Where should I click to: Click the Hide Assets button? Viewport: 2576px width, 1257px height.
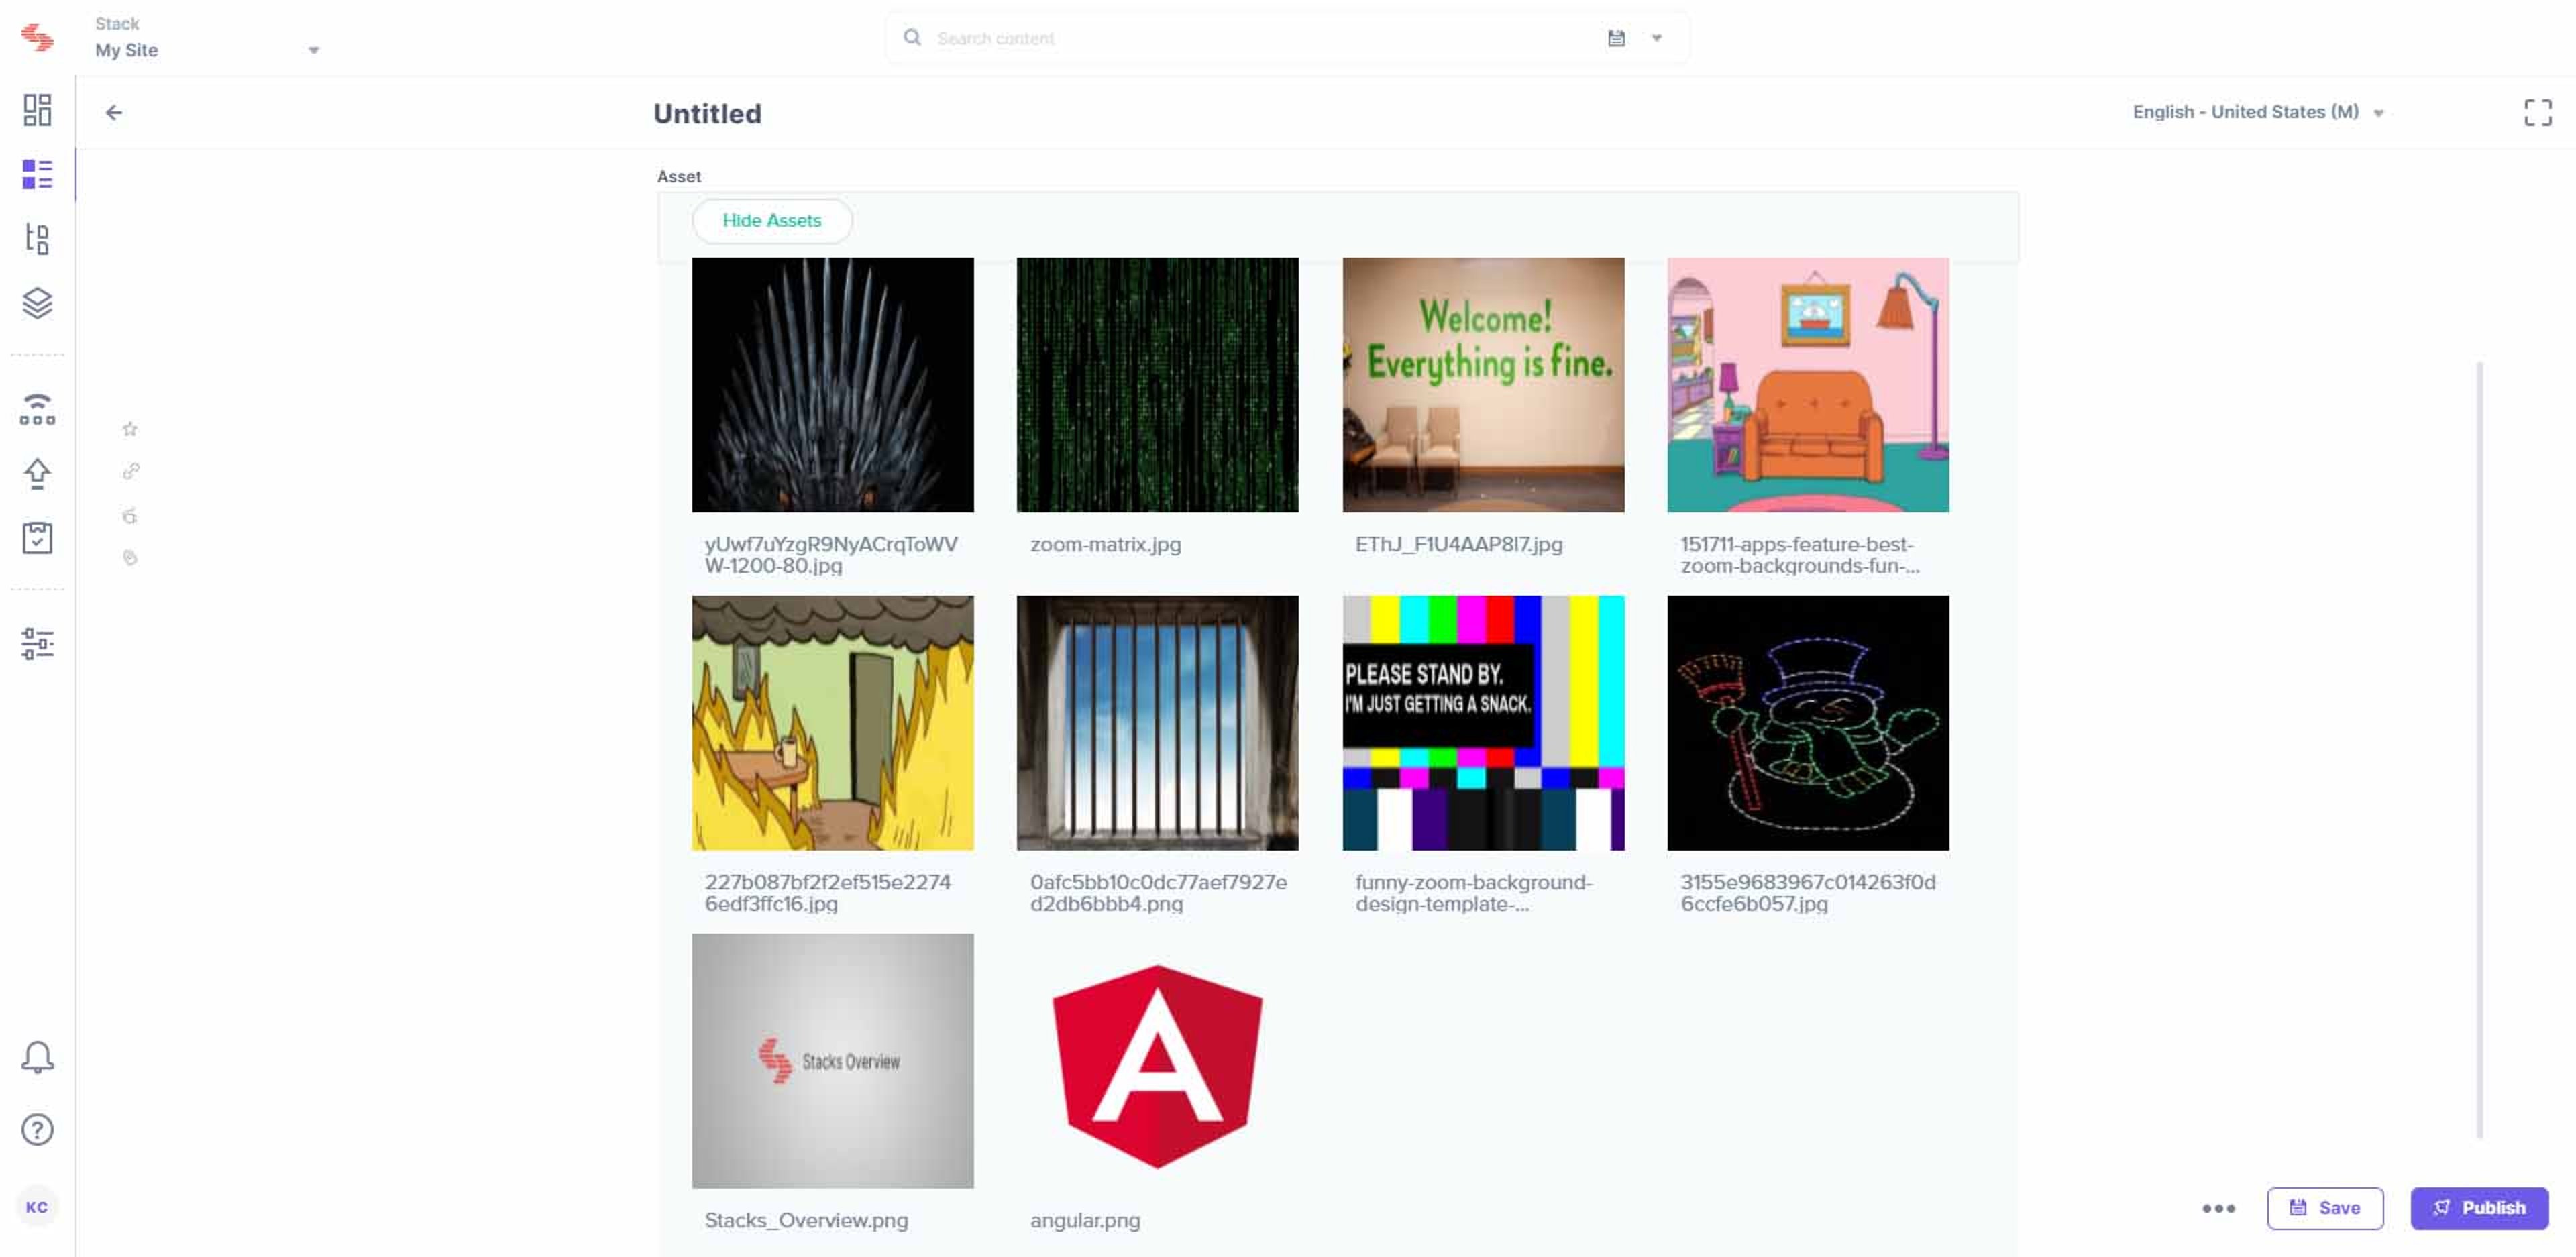click(771, 220)
